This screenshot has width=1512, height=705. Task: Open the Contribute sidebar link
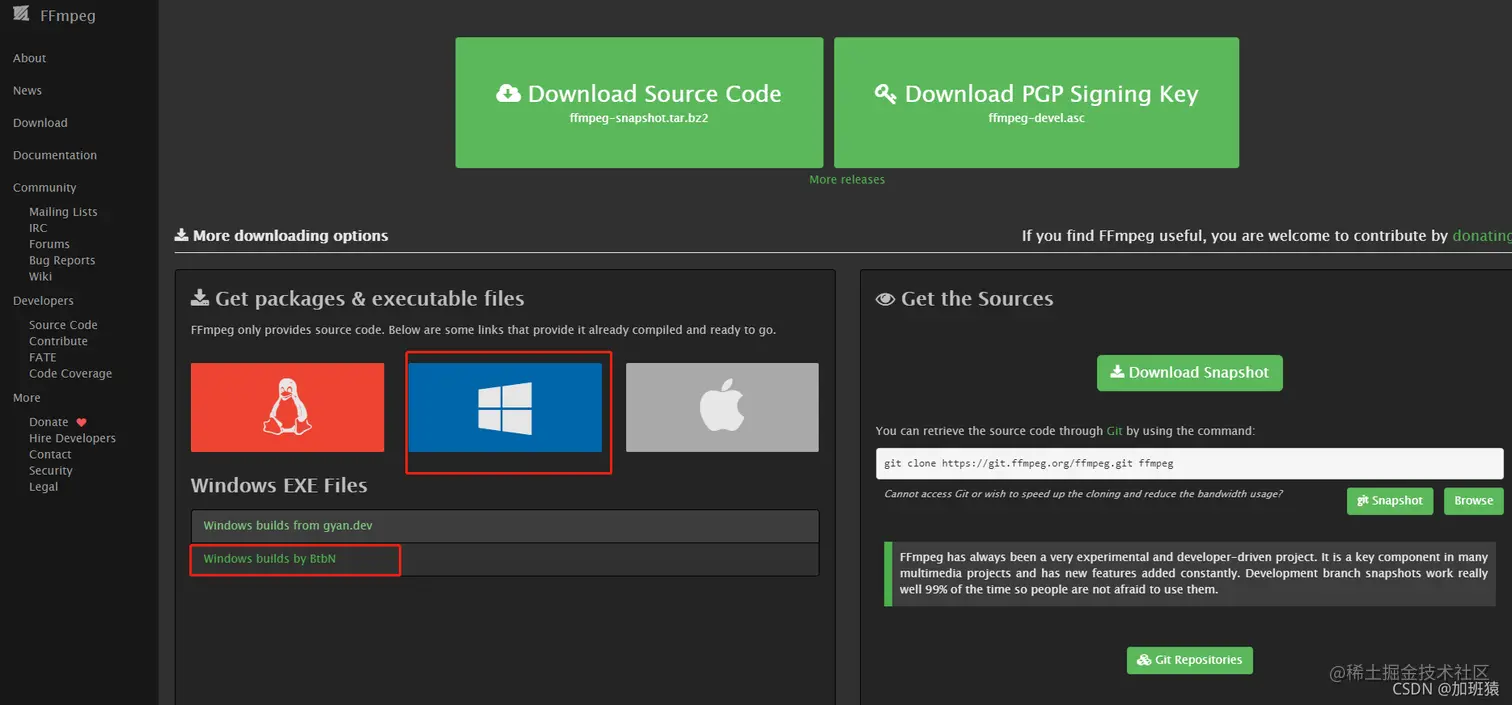tap(58, 341)
